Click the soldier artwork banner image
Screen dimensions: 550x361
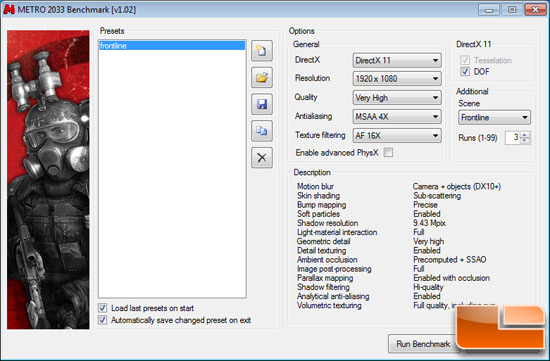point(48,180)
